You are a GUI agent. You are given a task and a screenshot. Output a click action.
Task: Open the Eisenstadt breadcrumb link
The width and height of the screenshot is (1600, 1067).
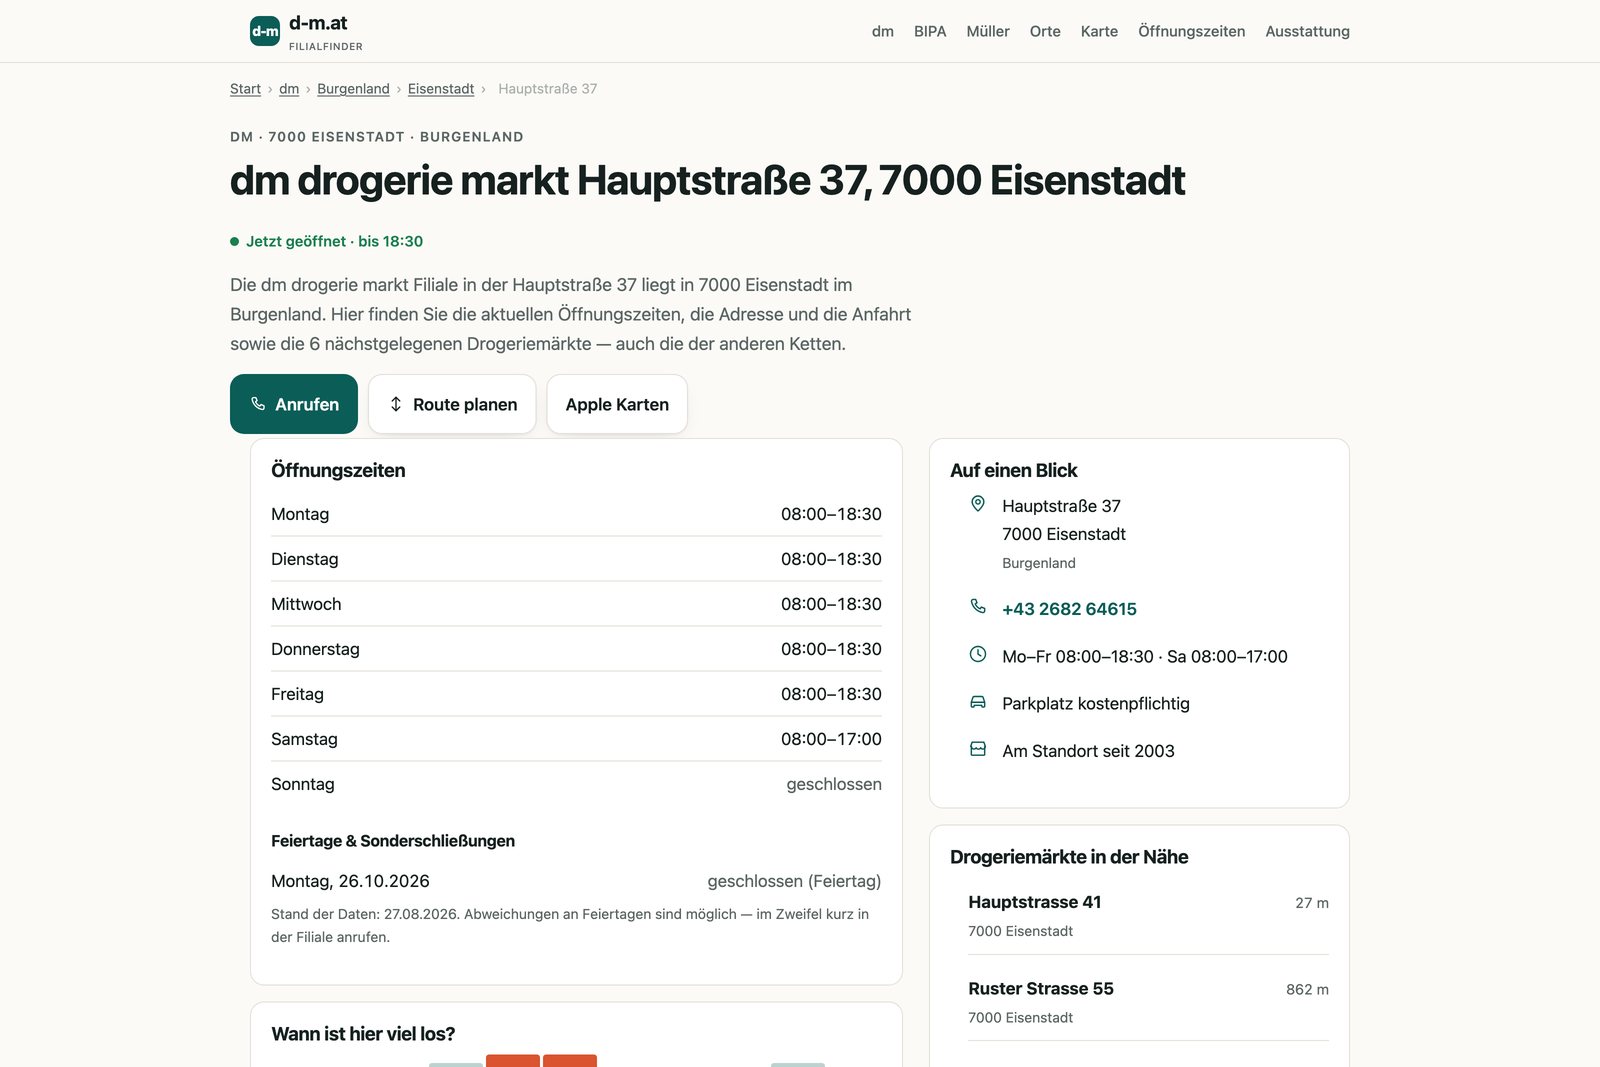(441, 89)
